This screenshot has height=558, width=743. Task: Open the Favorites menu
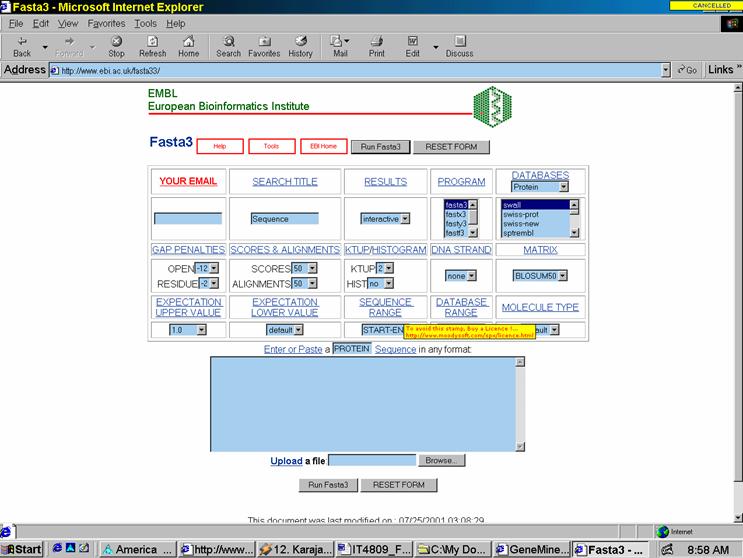(x=106, y=24)
